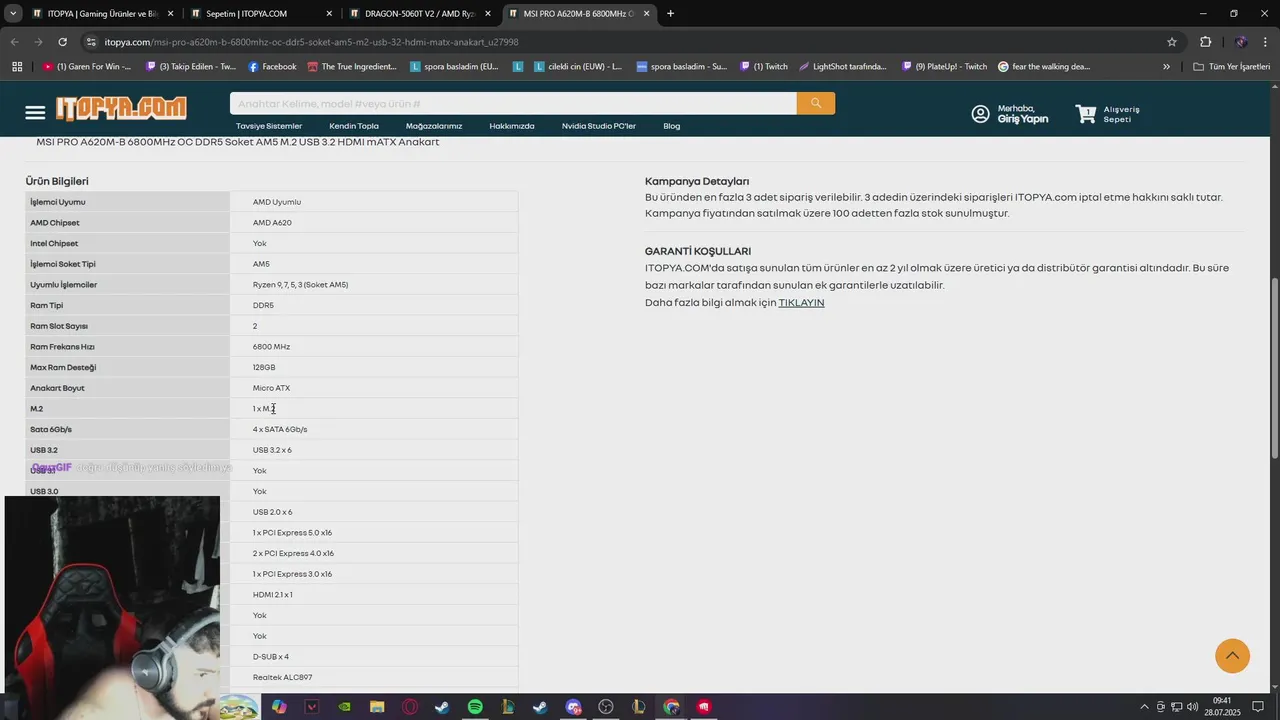
Task: Open the (1) Twitch bookmark
Action: tap(764, 67)
